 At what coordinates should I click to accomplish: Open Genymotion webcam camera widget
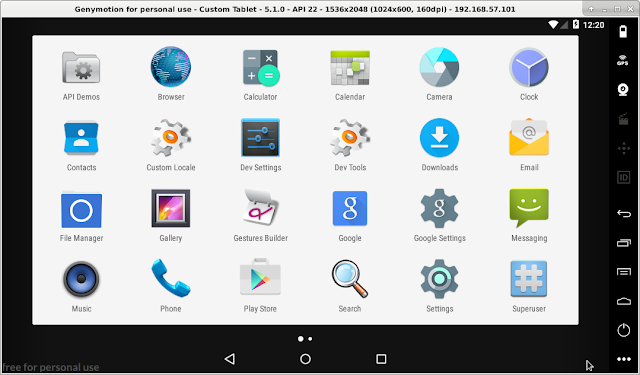[x=623, y=89]
